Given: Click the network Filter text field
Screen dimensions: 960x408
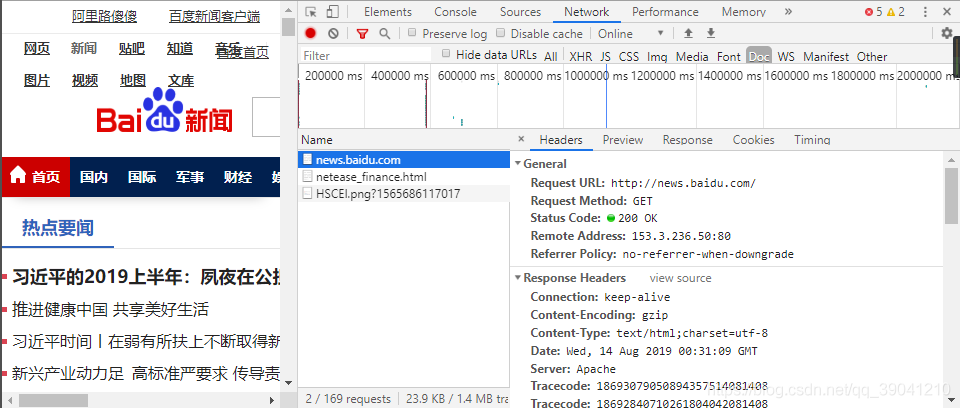Looking at the screenshot, I should point(366,55).
